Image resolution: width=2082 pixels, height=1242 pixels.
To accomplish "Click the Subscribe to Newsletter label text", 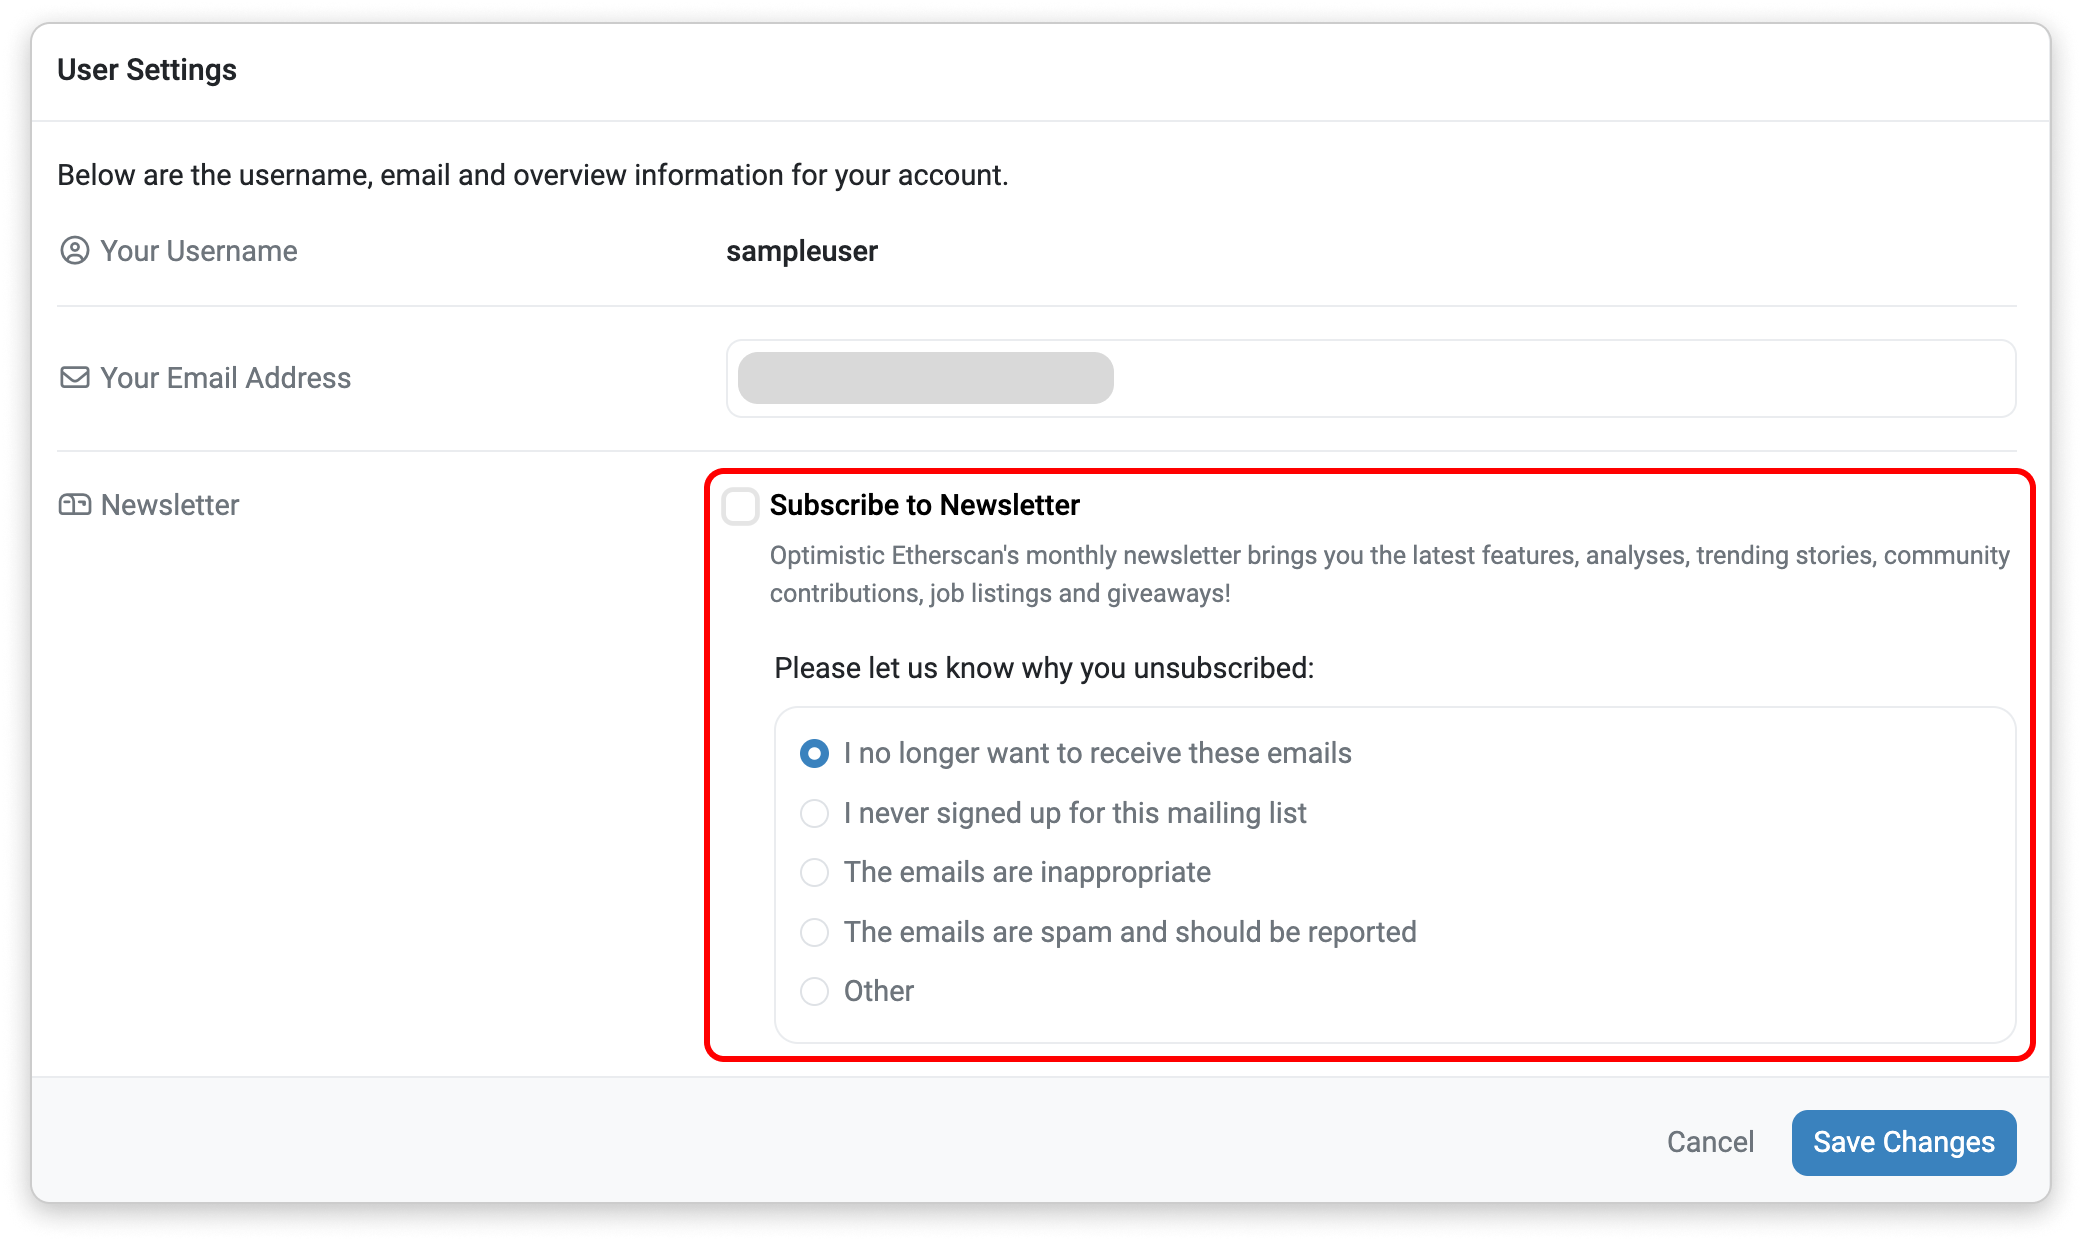I will pos(925,505).
